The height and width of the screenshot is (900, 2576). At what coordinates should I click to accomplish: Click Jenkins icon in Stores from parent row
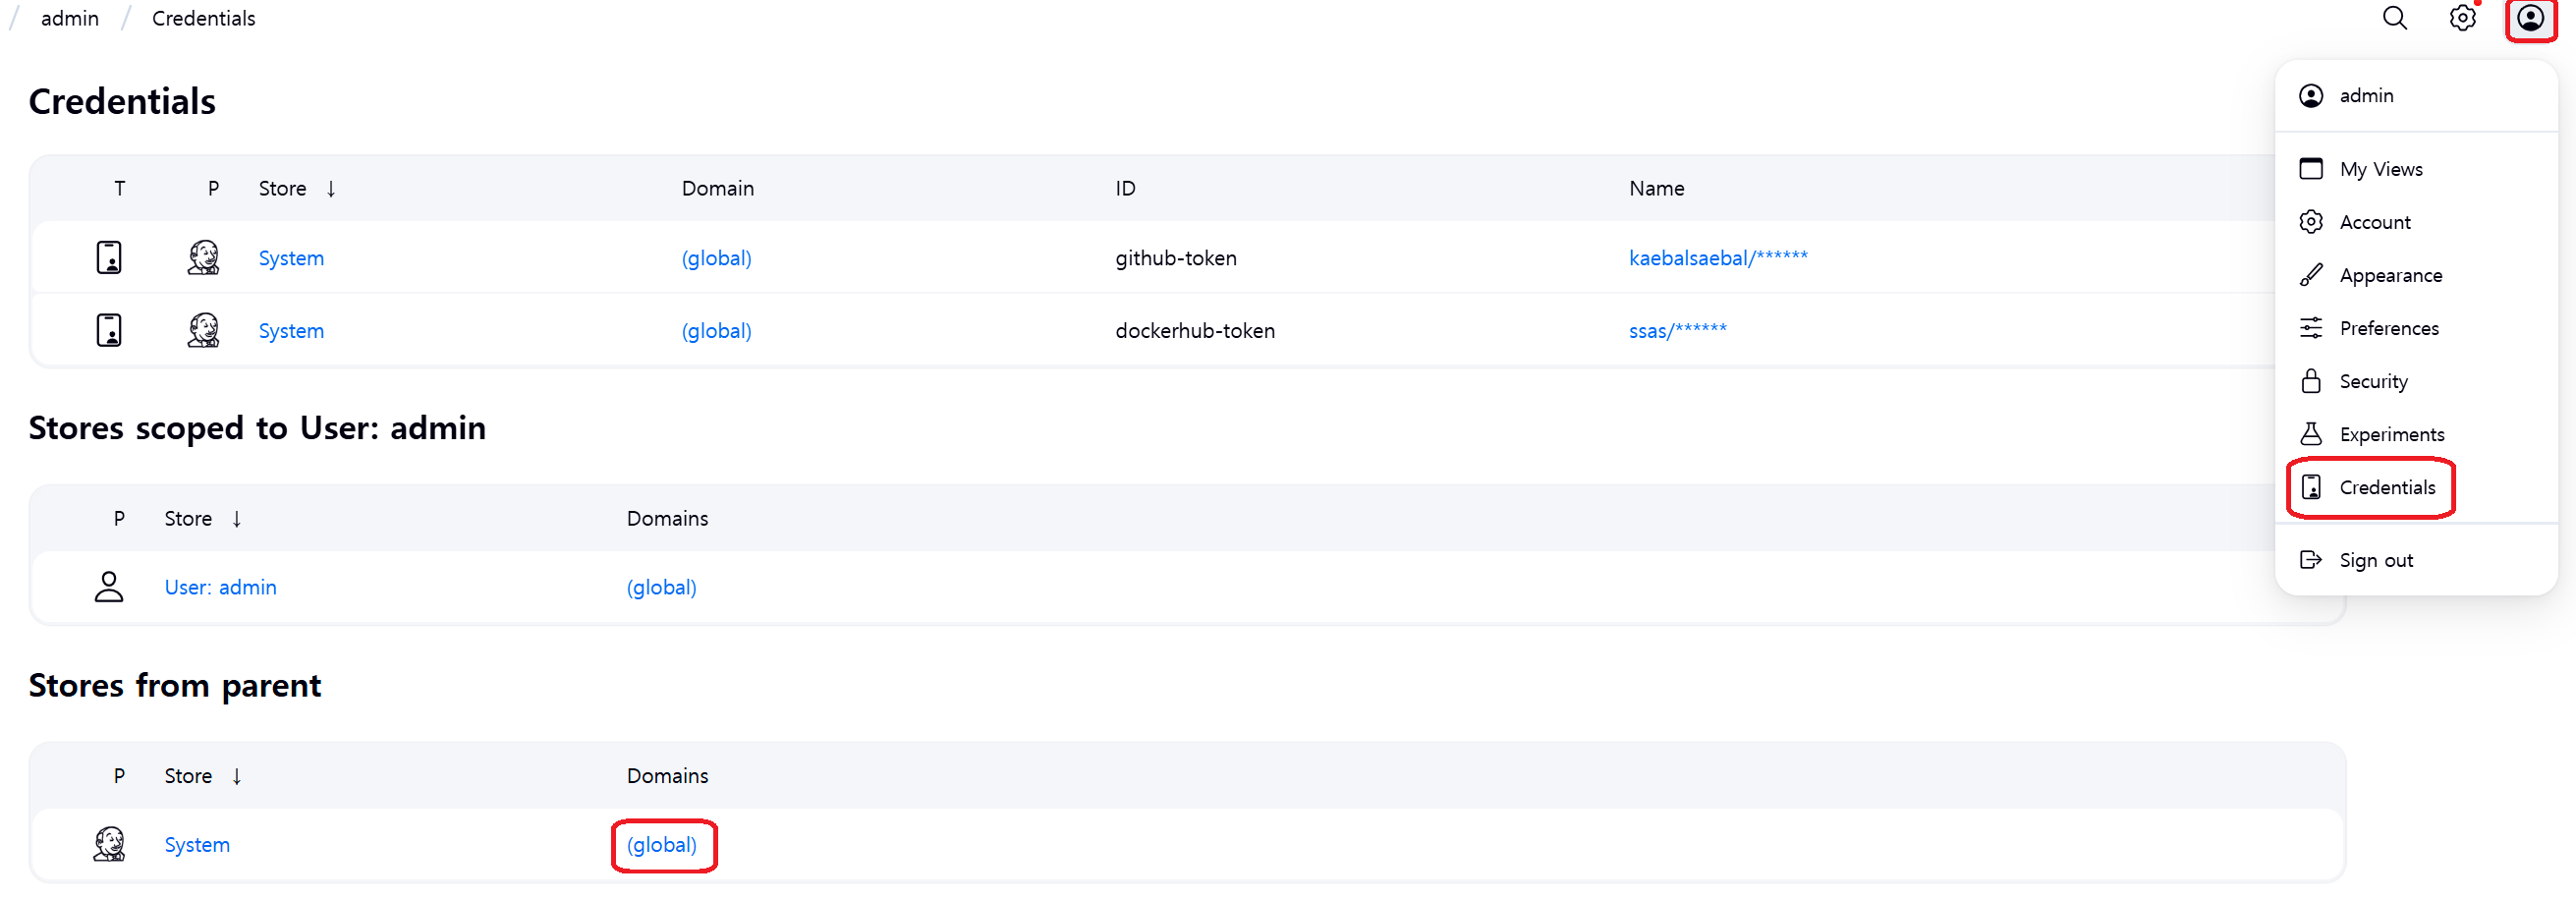(109, 844)
